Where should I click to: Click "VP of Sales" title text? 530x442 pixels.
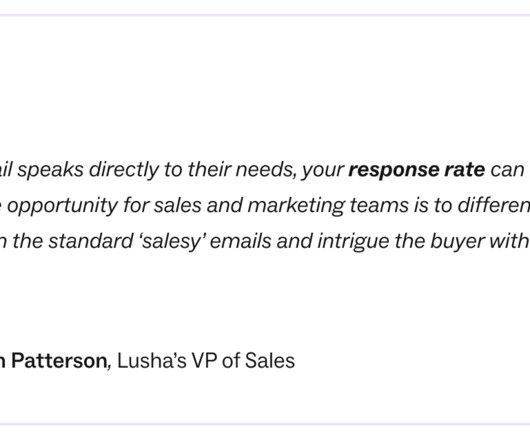(x=243, y=361)
